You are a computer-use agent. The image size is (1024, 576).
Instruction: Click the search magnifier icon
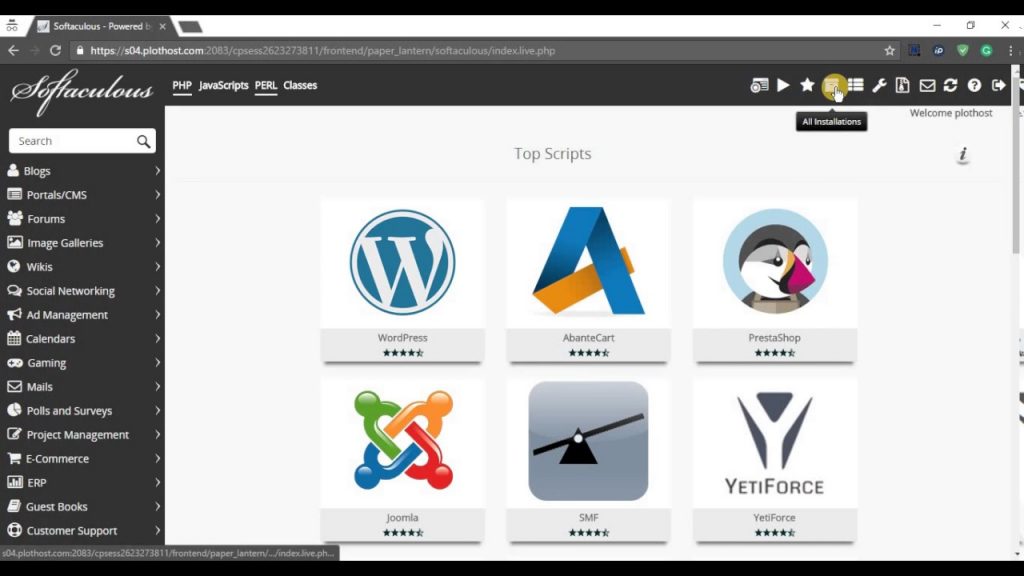143,141
